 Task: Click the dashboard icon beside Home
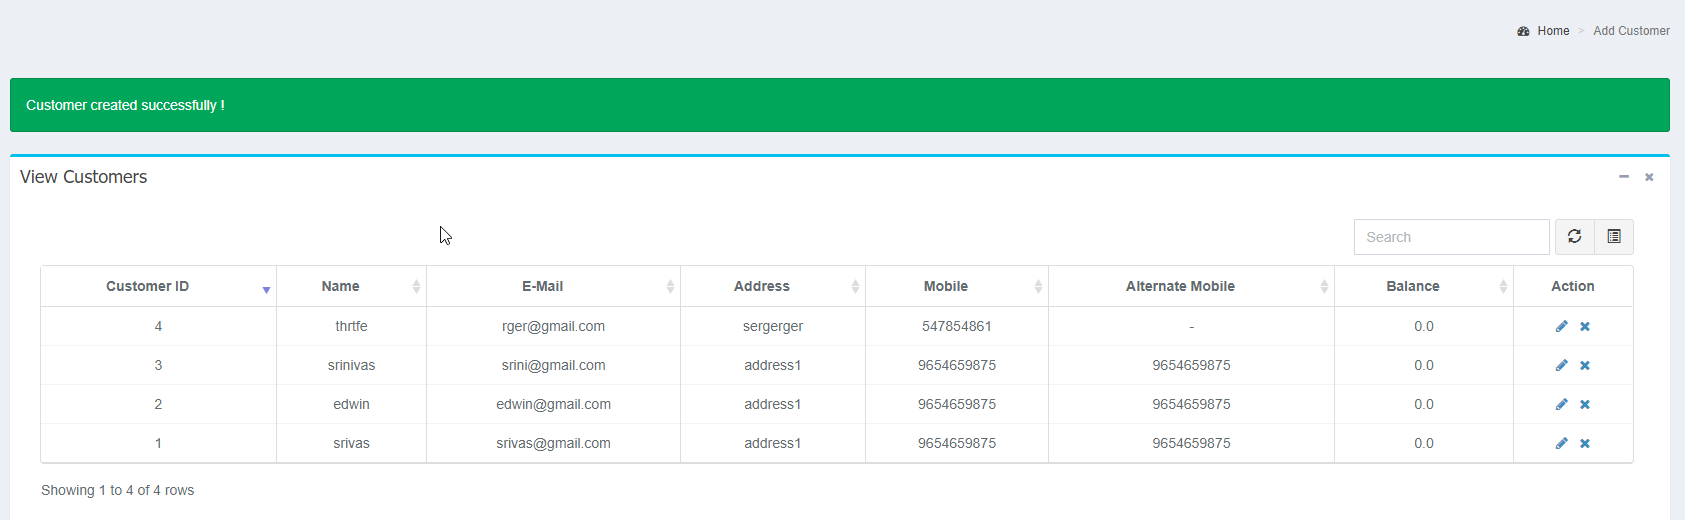click(x=1523, y=31)
